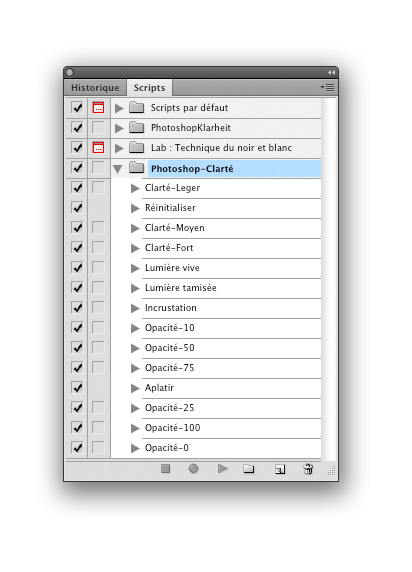Toggle dialog icon for Scripts par défaut

98,108
